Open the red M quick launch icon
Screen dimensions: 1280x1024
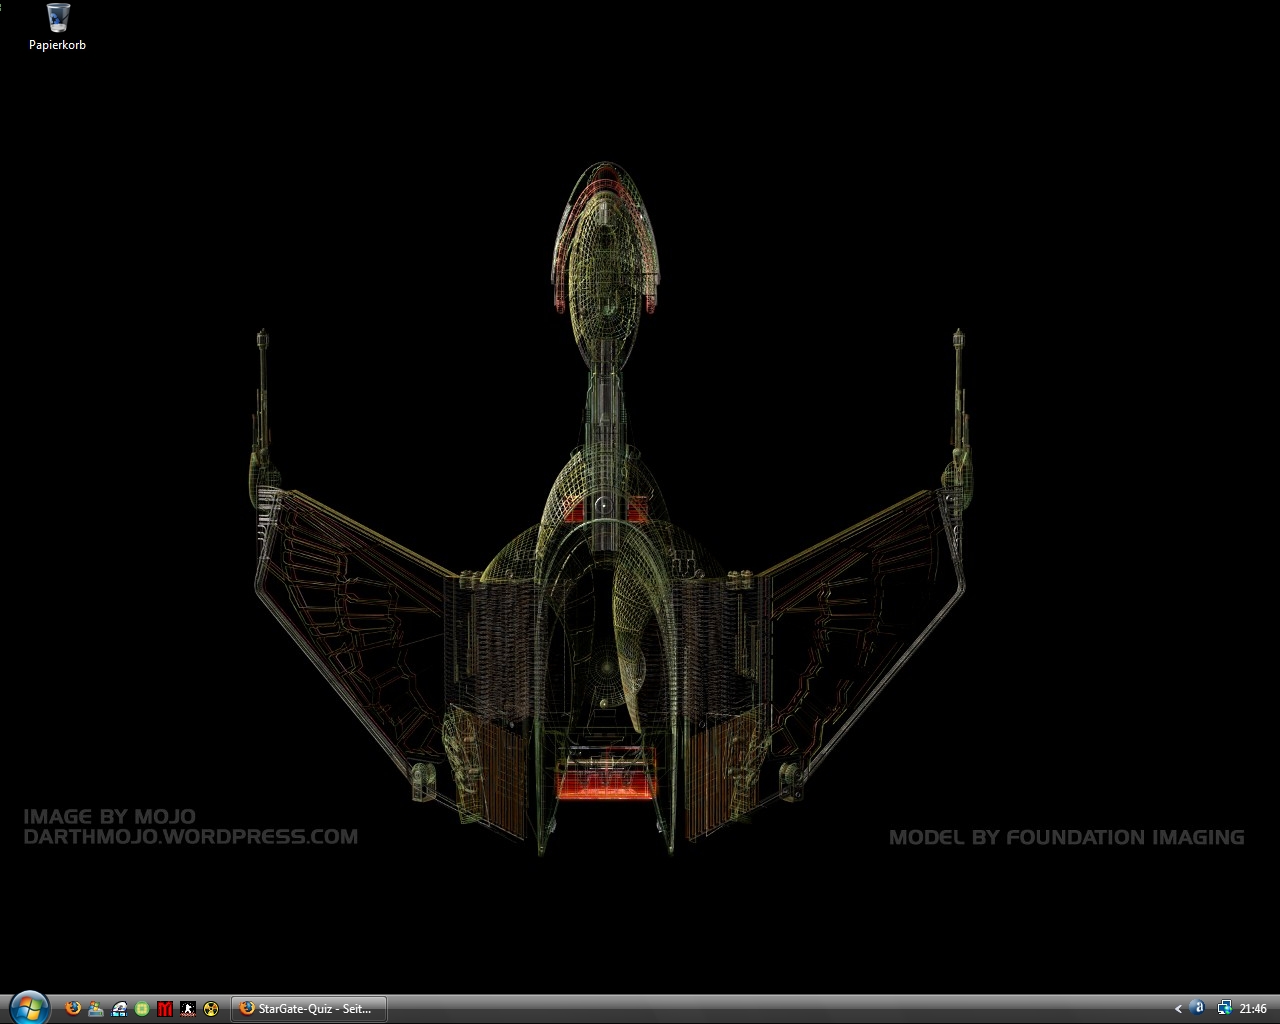[x=165, y=1009]
